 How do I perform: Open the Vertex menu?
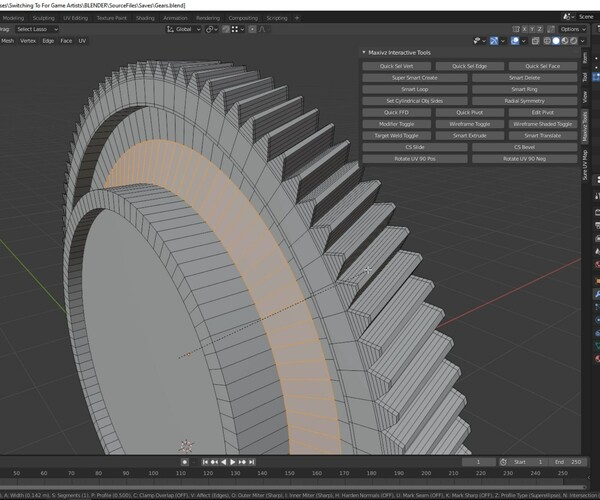28,41
